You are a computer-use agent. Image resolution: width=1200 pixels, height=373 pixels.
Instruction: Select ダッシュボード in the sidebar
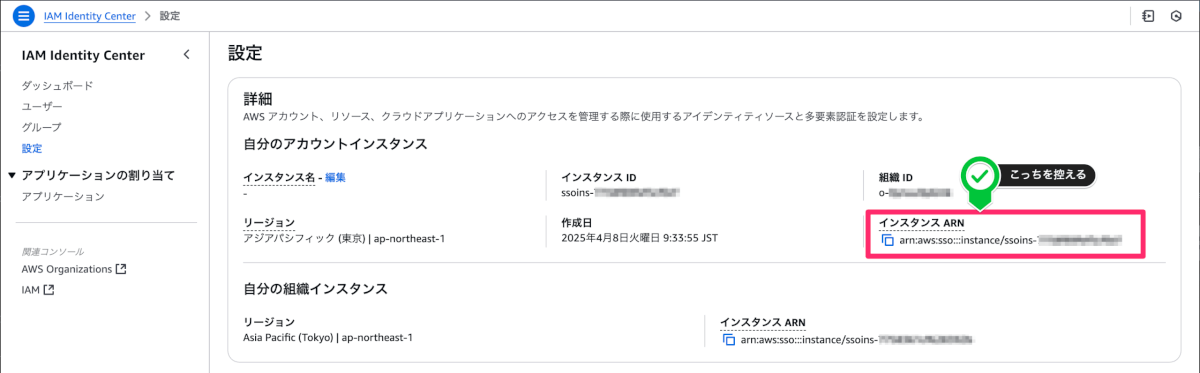tap(57, 85)
